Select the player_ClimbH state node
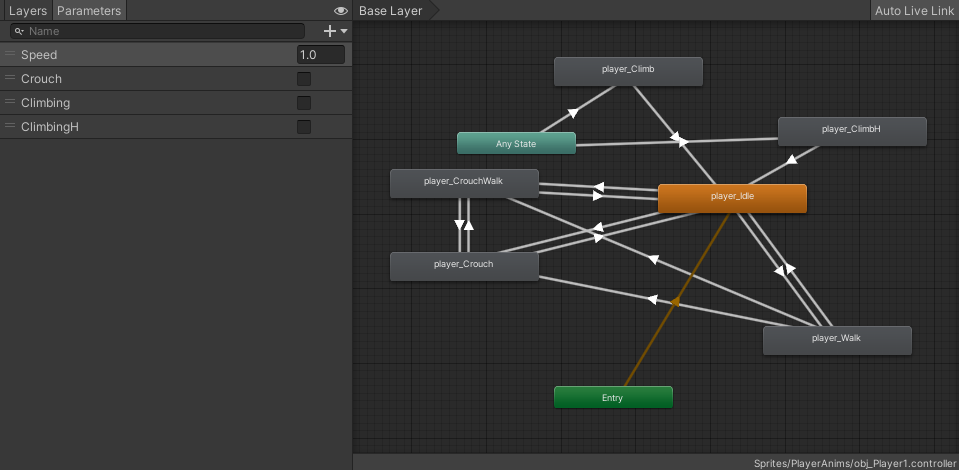 pyautogui.click(x=851, y=130)
